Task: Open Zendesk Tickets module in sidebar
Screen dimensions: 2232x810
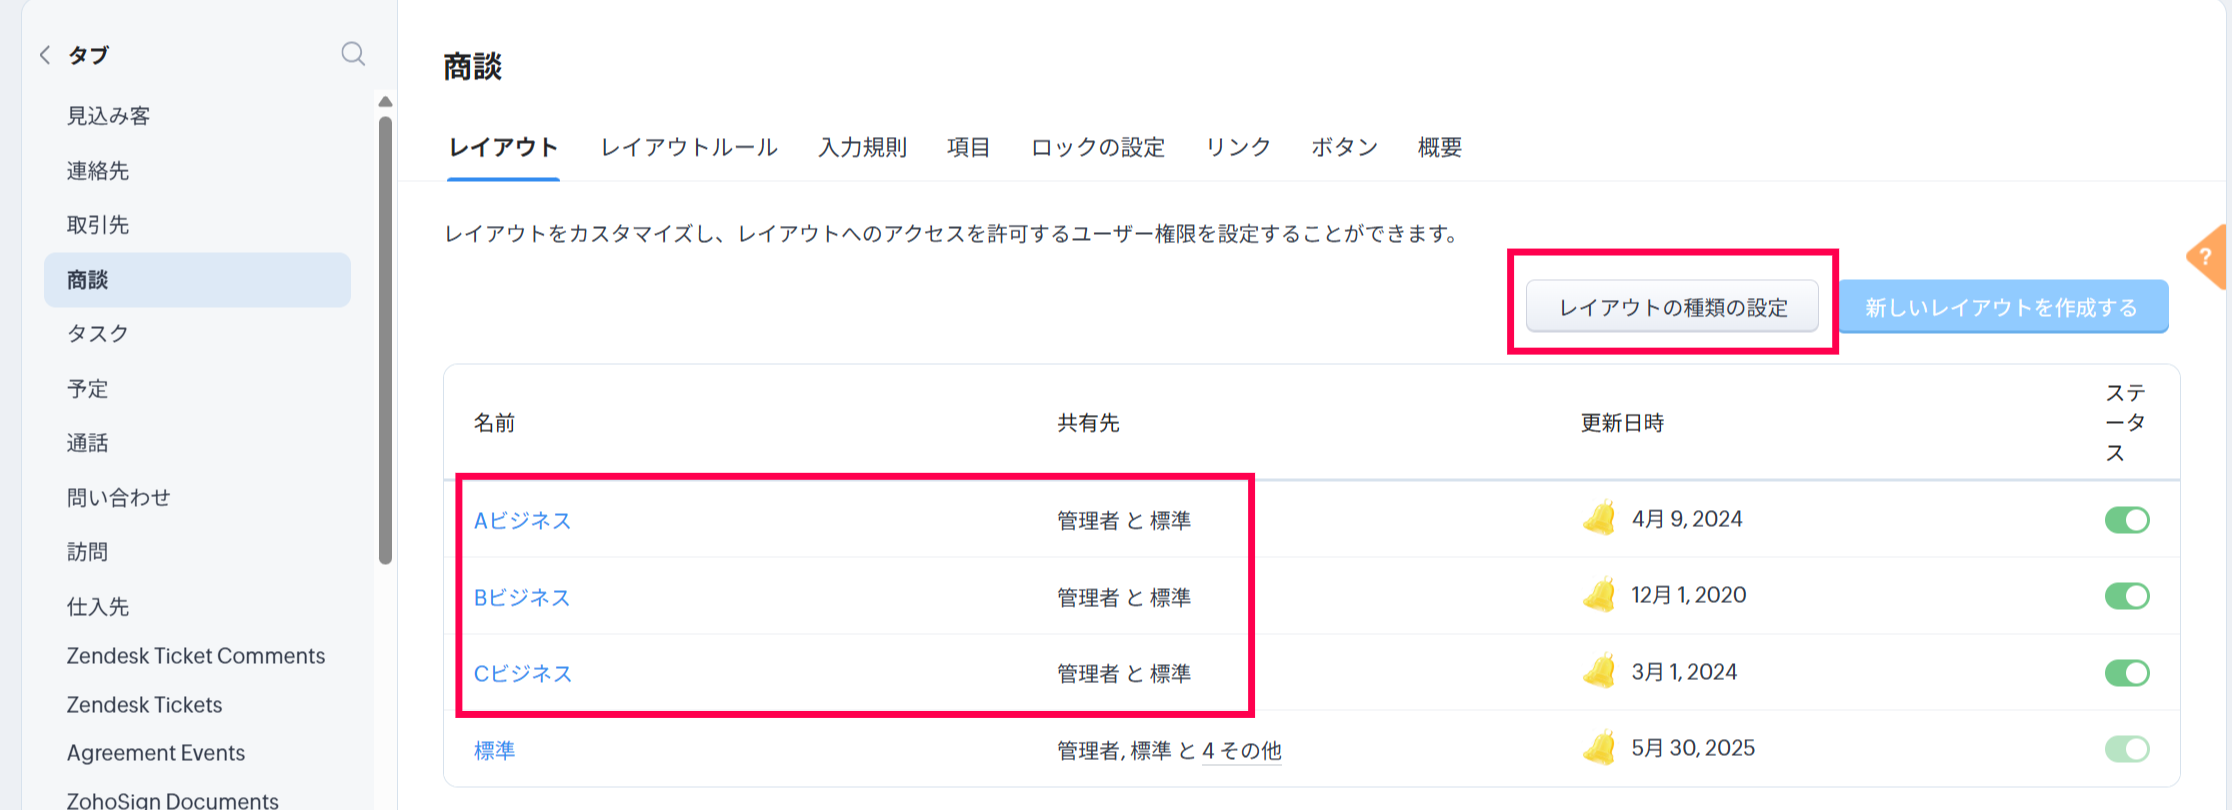Action: [x=144, y=705]
